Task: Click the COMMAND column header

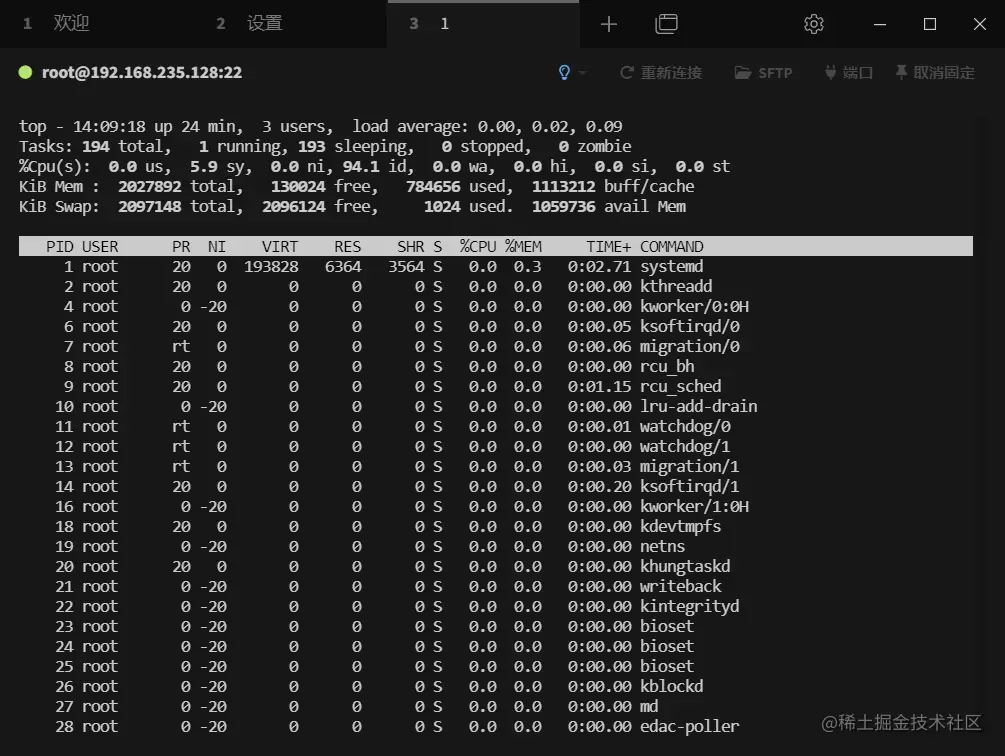Action: point(672,247)
